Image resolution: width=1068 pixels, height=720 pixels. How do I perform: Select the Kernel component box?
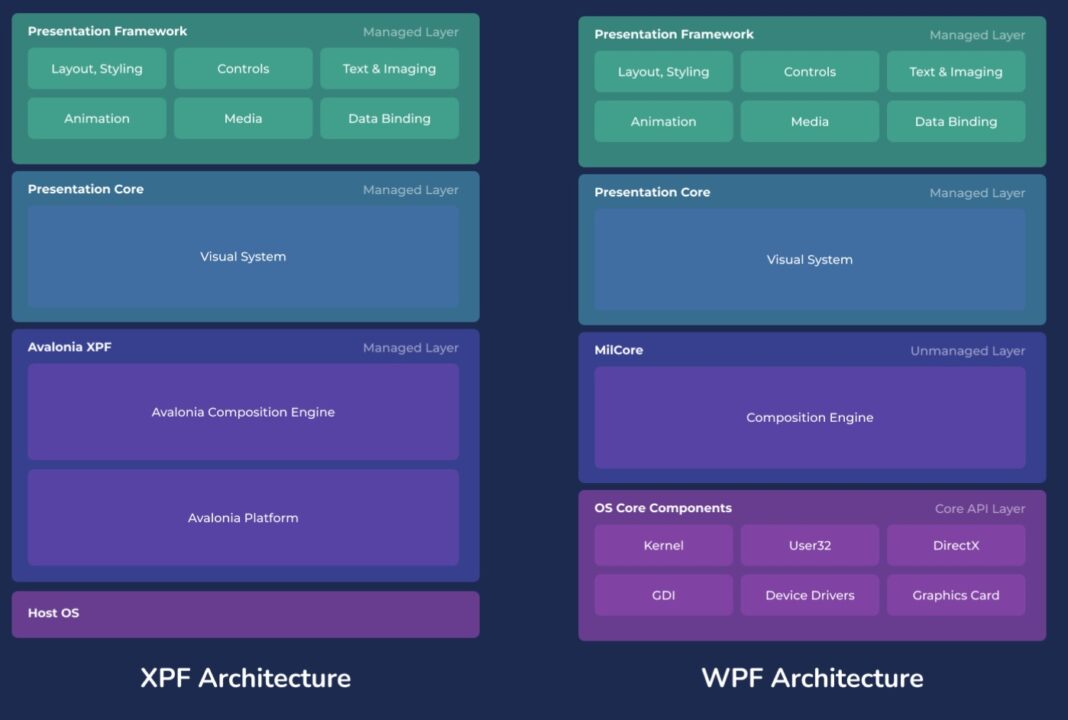pyautogui.click(x=663, y=546)
